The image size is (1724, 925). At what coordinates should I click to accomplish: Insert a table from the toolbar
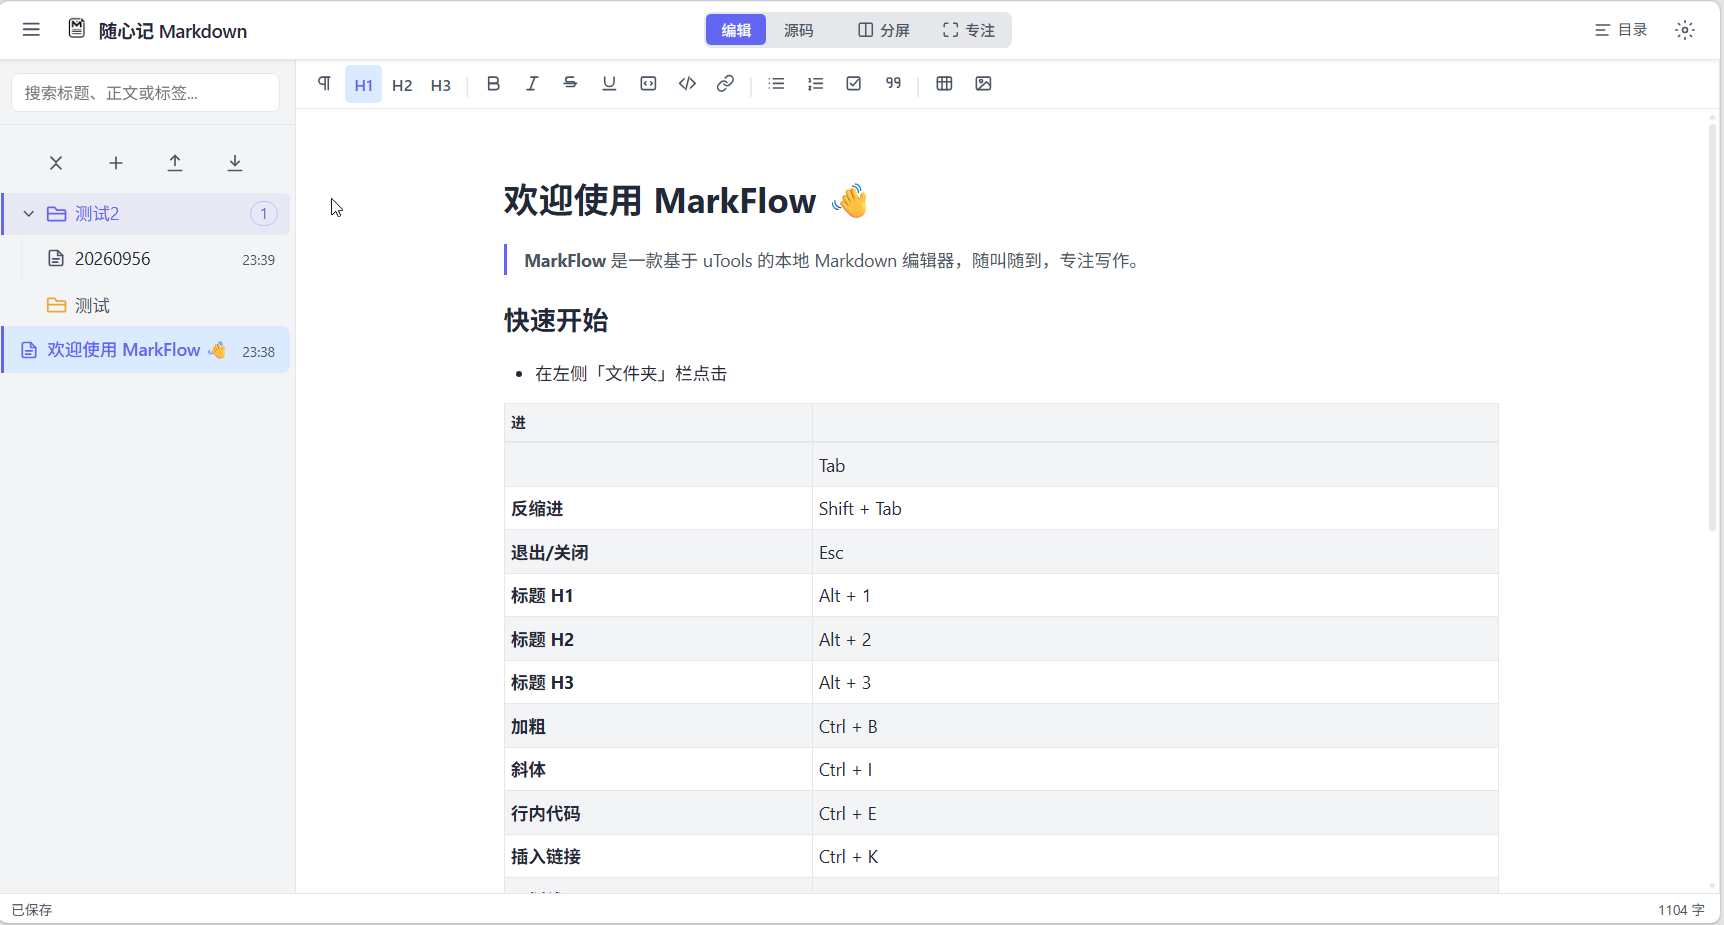coord(944,84)
